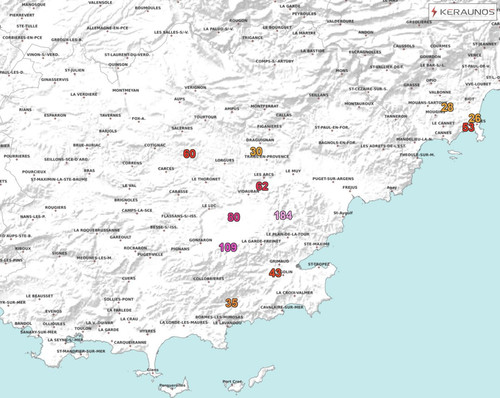The height and width of the screenshot is (398, 500).
Task: Select the LE LUC label
Action: coord(209,206)
